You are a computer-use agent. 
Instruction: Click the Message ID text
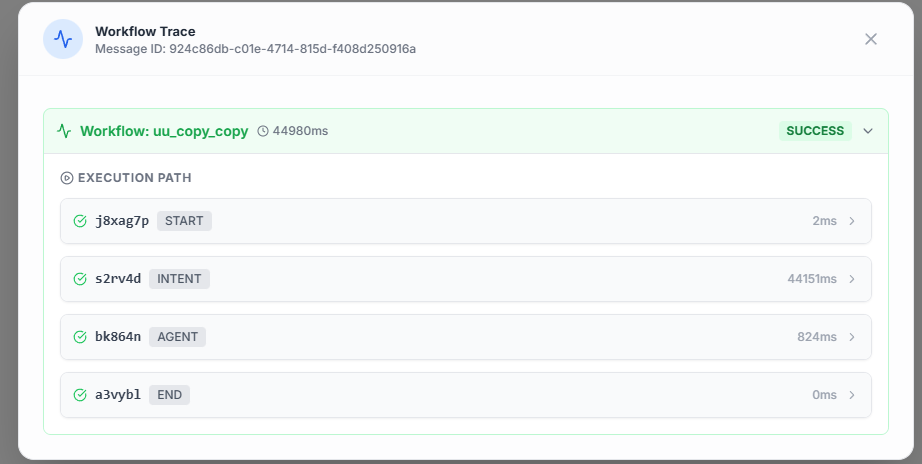tap(255, 49)
